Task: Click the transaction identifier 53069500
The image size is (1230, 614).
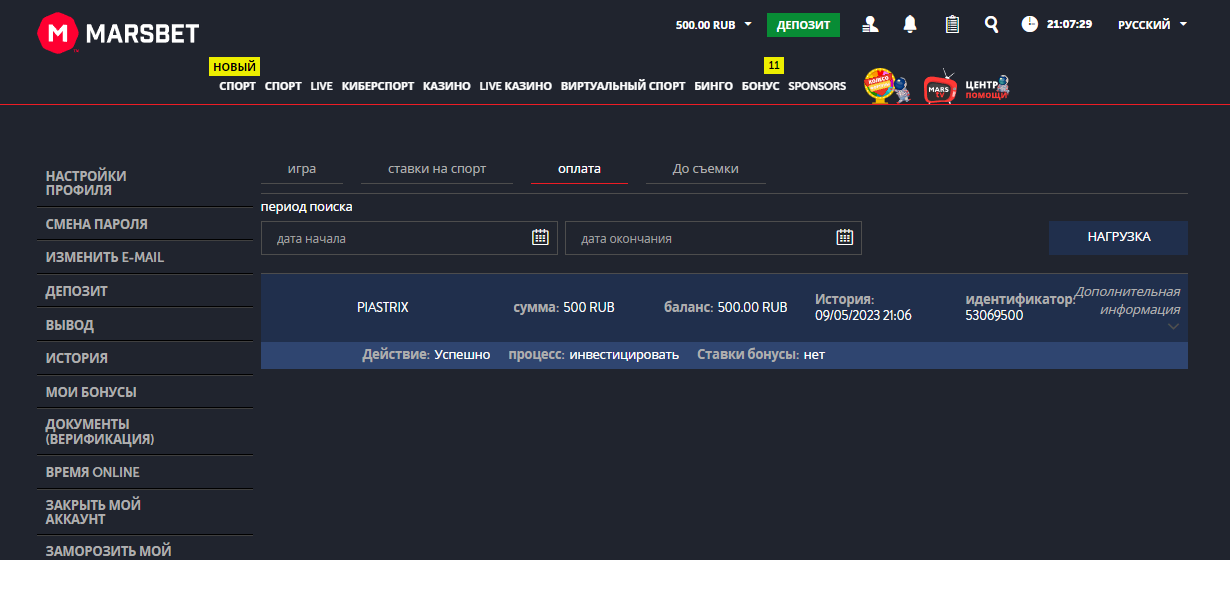Action: [x=994, y=315]
